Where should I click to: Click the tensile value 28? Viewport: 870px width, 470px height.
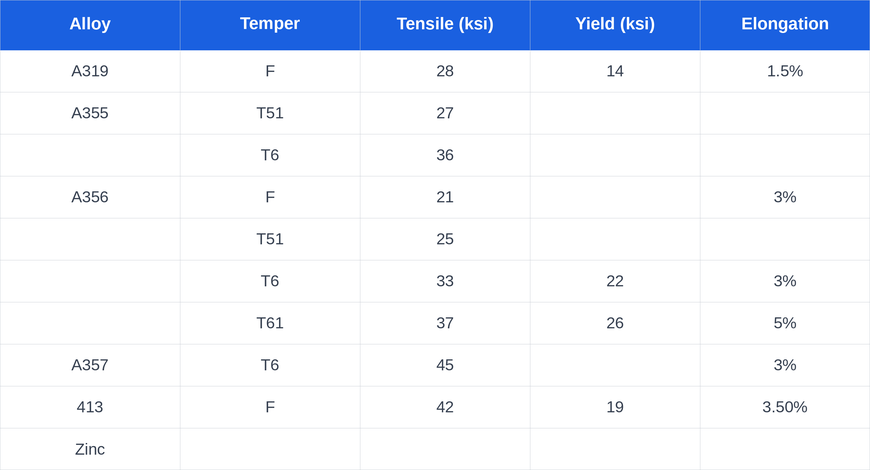pos(445,71)
